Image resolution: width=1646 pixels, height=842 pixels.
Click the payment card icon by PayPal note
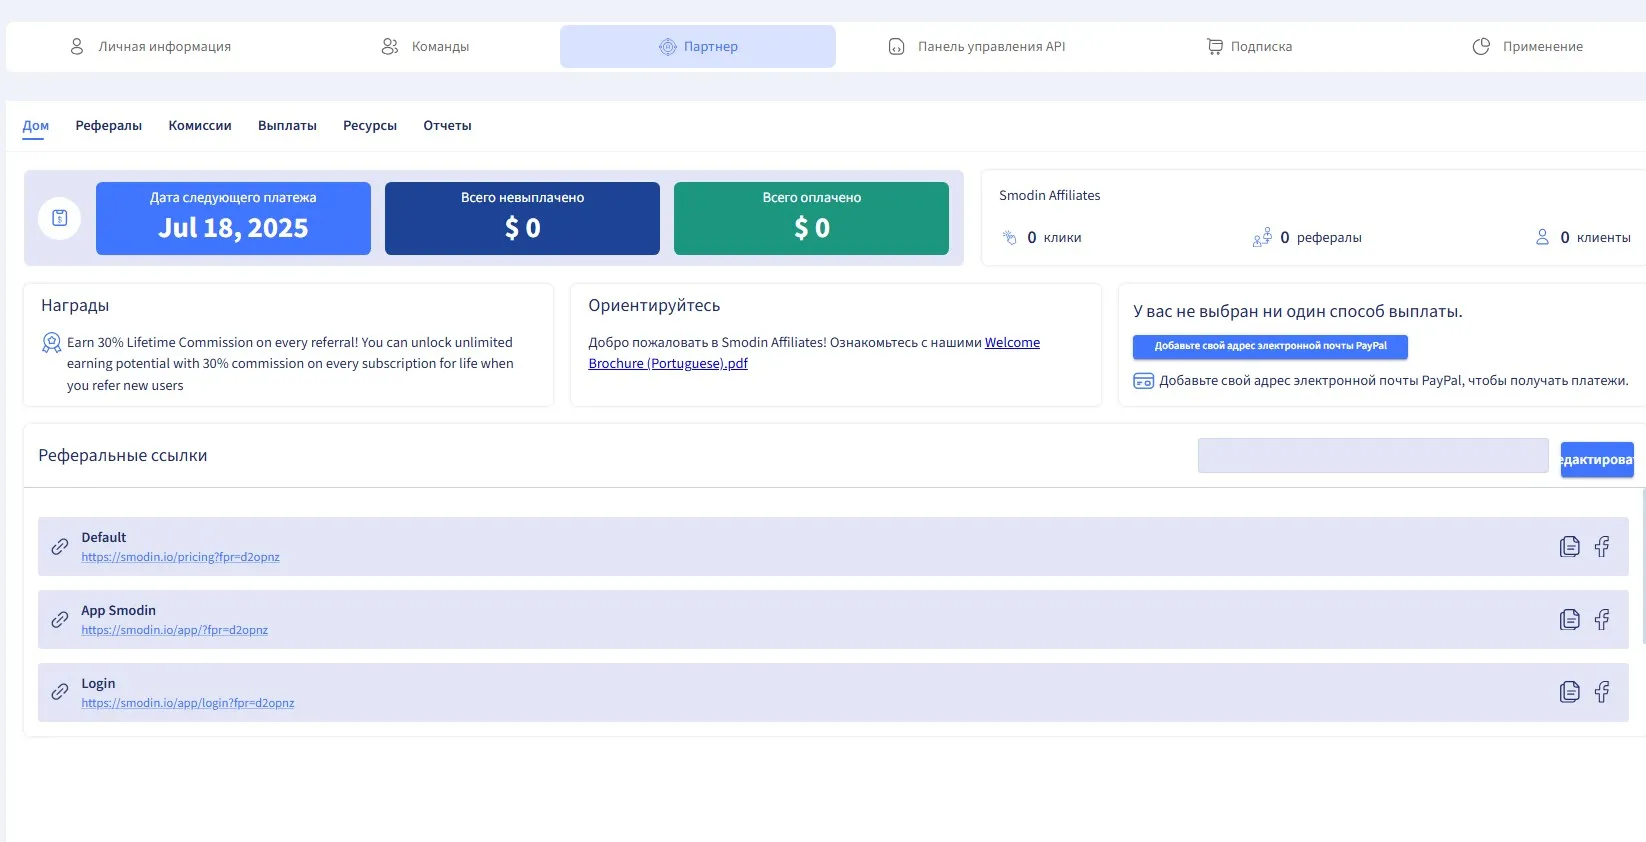(x=1143, y=381)
